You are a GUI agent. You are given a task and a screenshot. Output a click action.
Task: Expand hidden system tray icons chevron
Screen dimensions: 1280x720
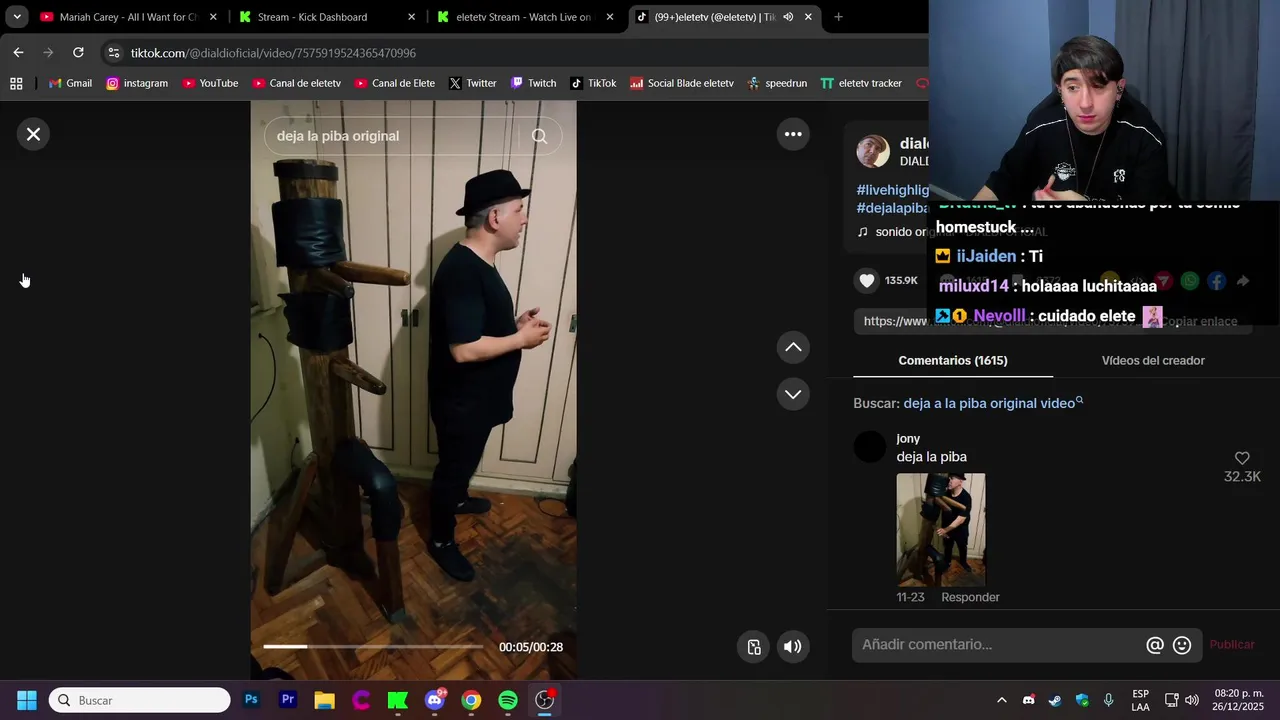[x=1001, y=700]
